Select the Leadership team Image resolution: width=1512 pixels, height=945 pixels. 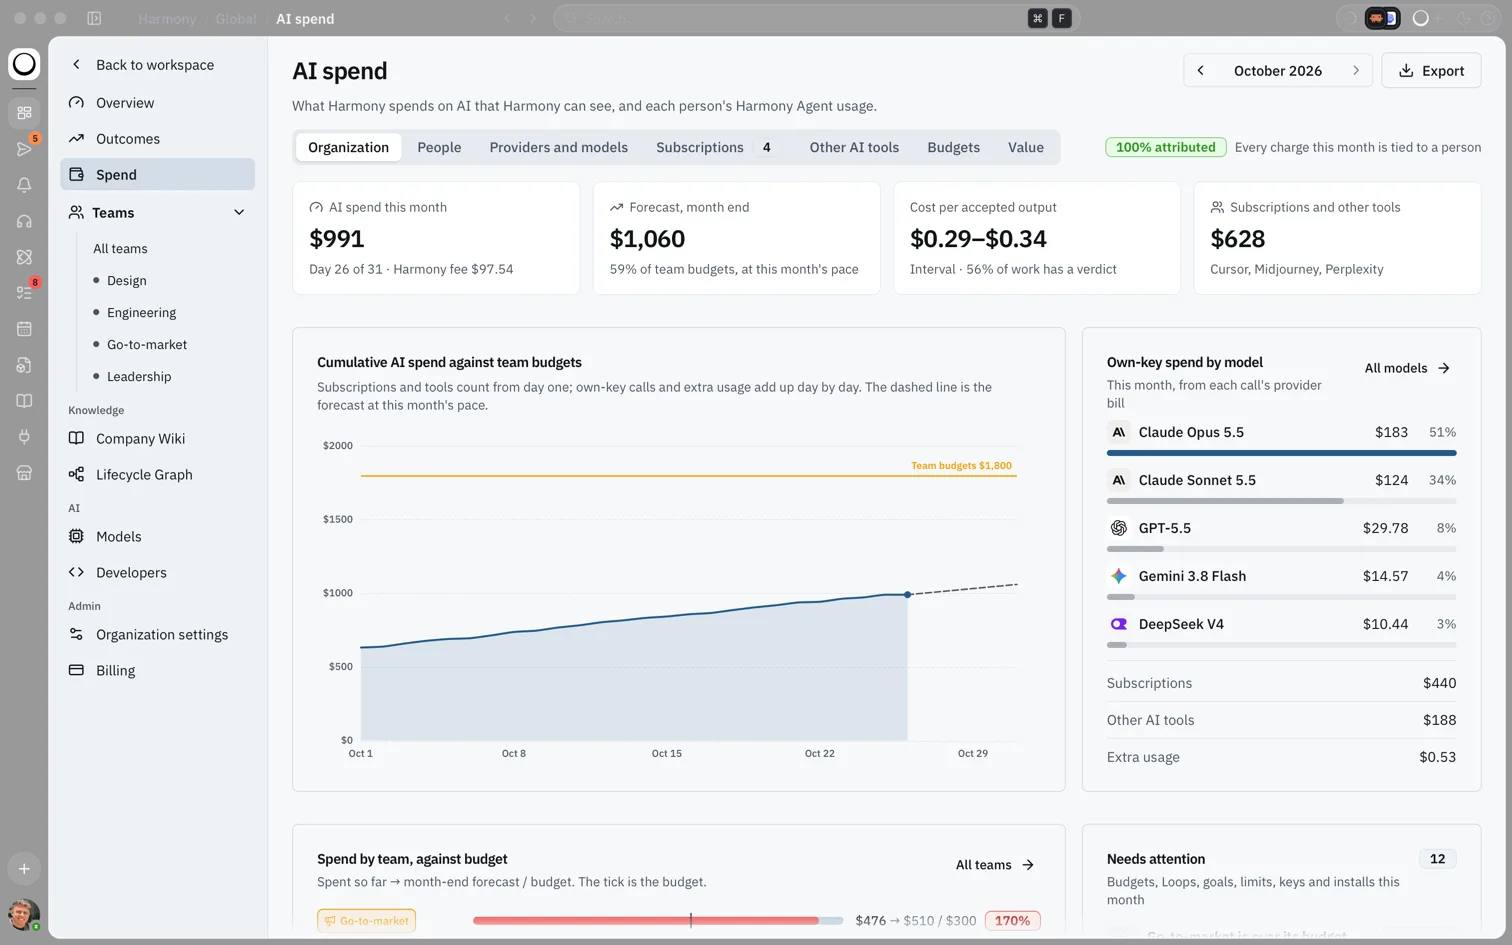pyautogui.click(x=139, y=377)
